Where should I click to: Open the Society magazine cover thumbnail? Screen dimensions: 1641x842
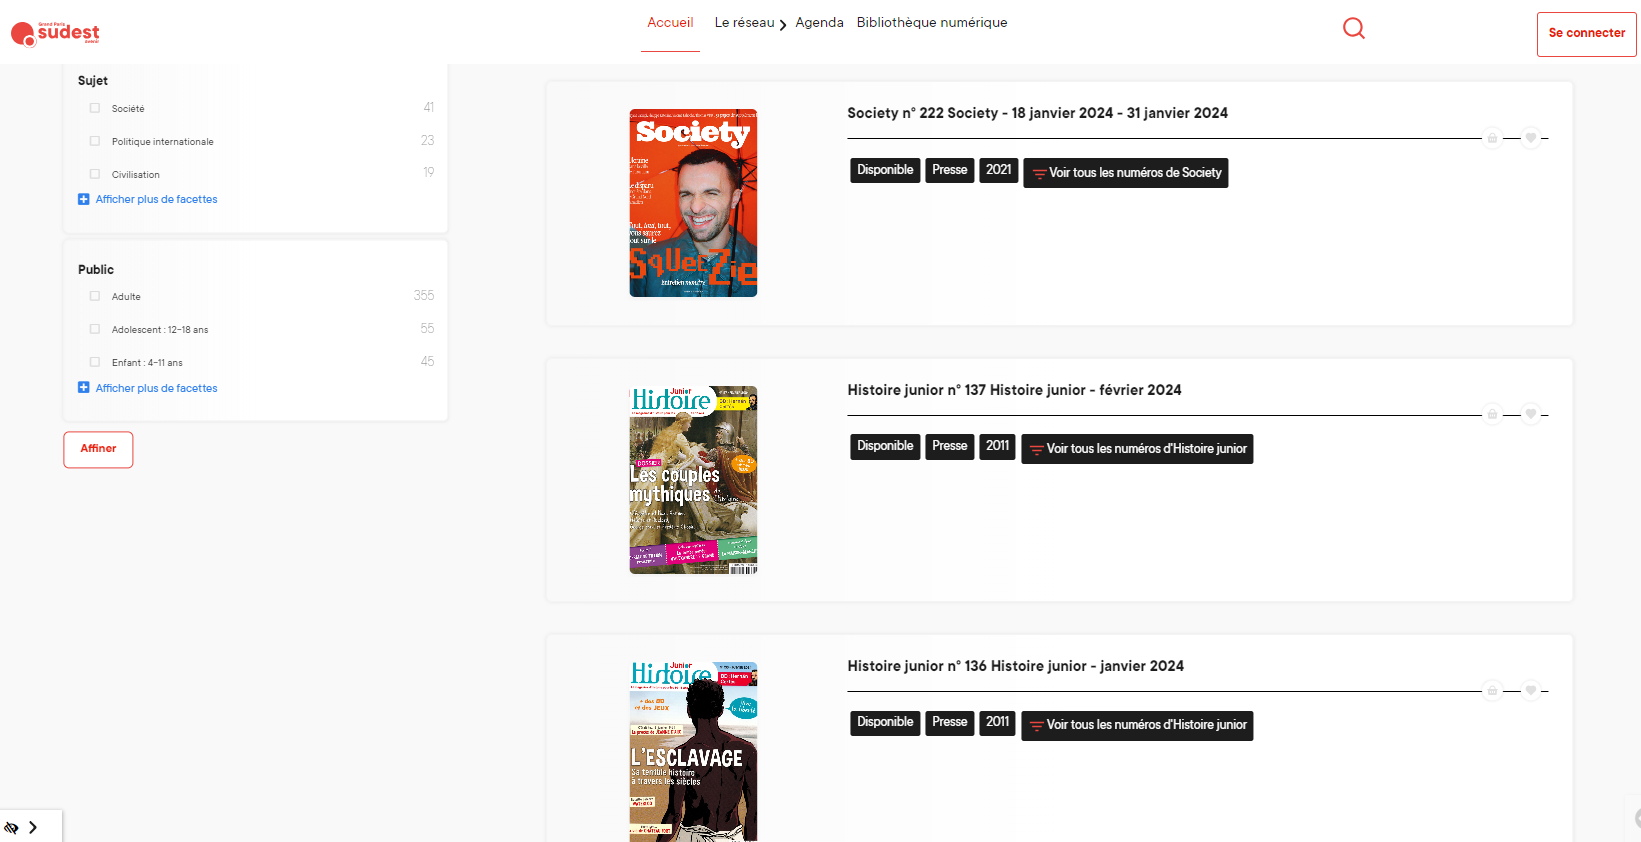pyautogui.click(x=693, y=203)
